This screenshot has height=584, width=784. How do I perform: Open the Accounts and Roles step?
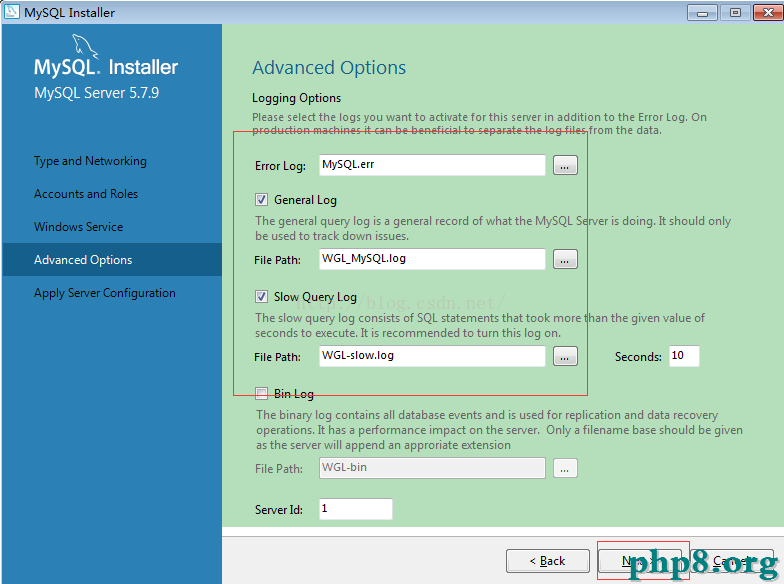(x=86, y=194)
